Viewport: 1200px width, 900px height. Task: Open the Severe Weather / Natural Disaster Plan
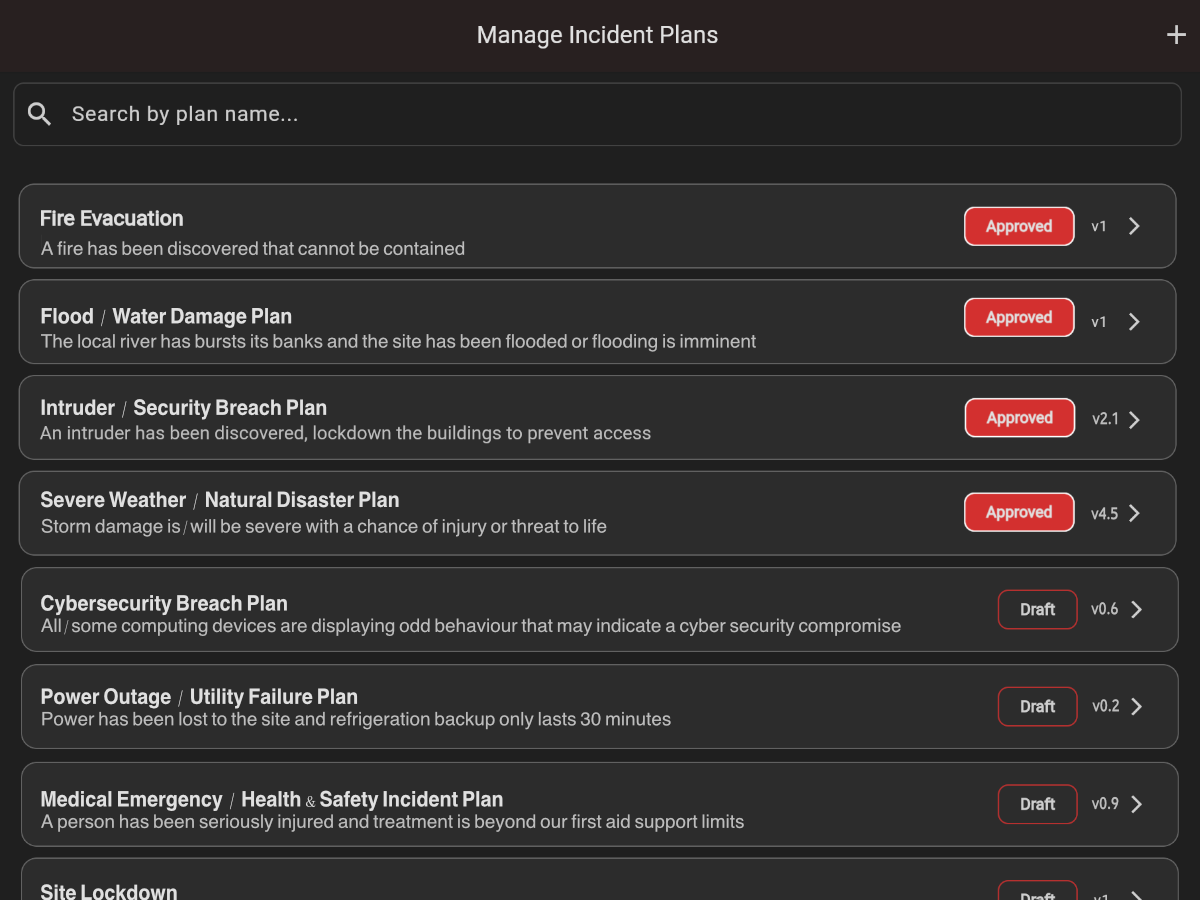pos(500,513)
